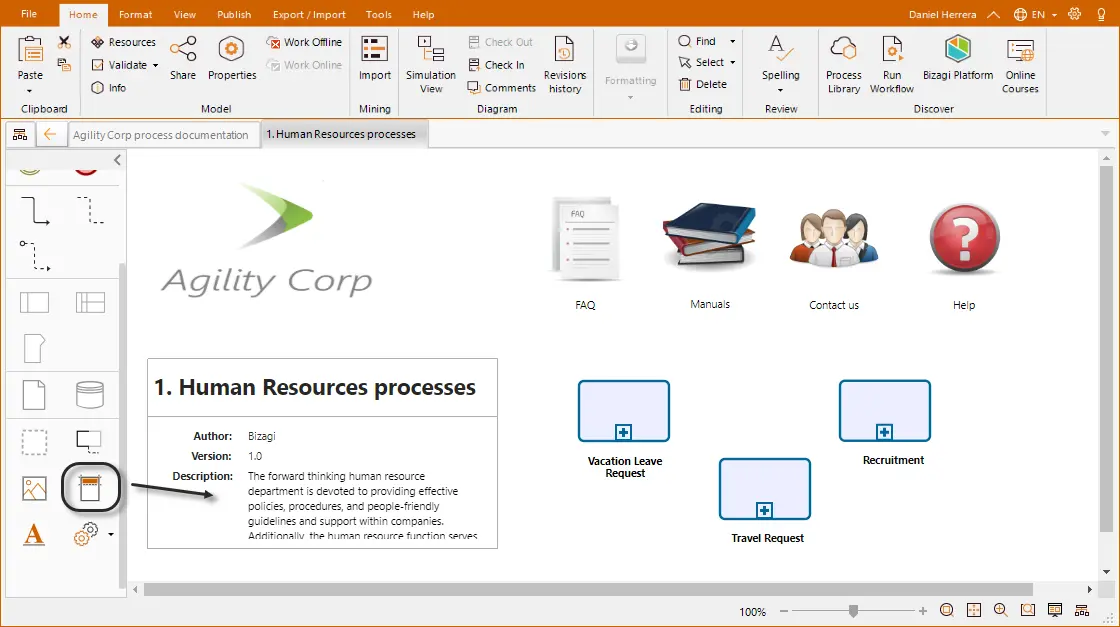The width and height of the screenshot is (1120, 627).
Task: Open the Vacation Leave Request sub-process
Action: (x=624, y=411)
